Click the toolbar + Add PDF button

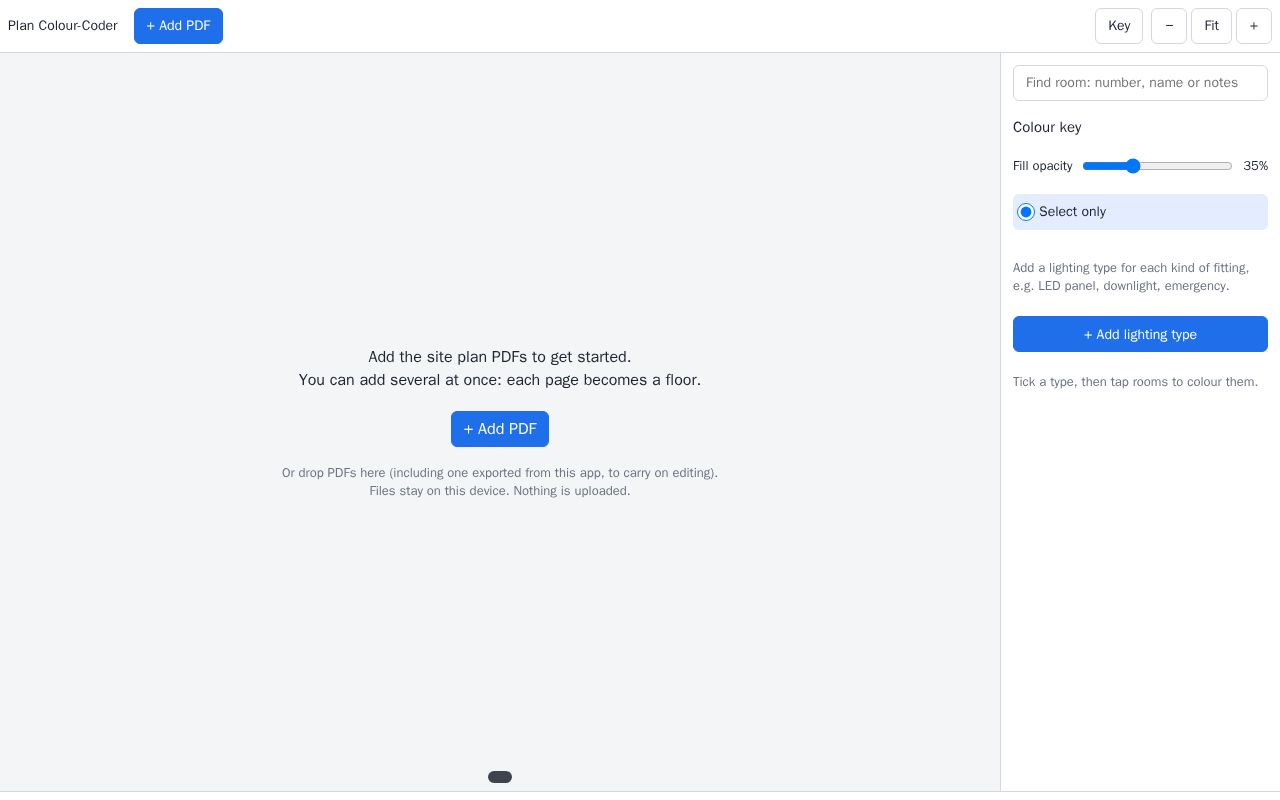click(x=178, y=26)
